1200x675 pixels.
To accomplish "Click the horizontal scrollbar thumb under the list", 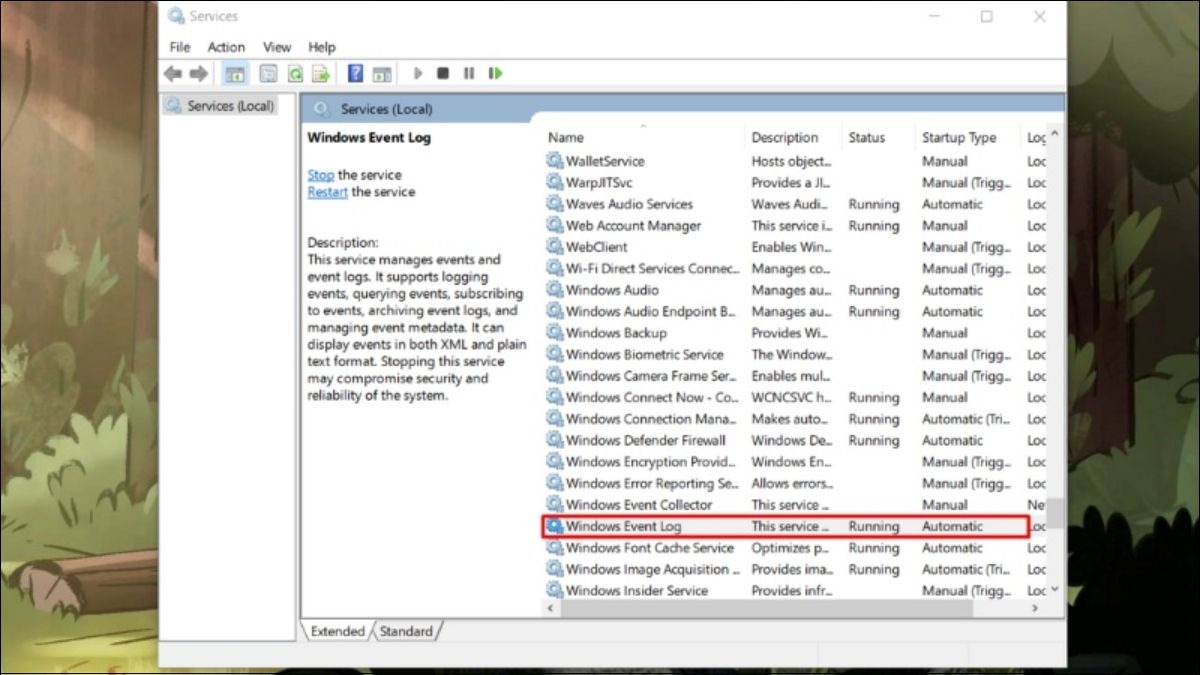I will point(767,607).
